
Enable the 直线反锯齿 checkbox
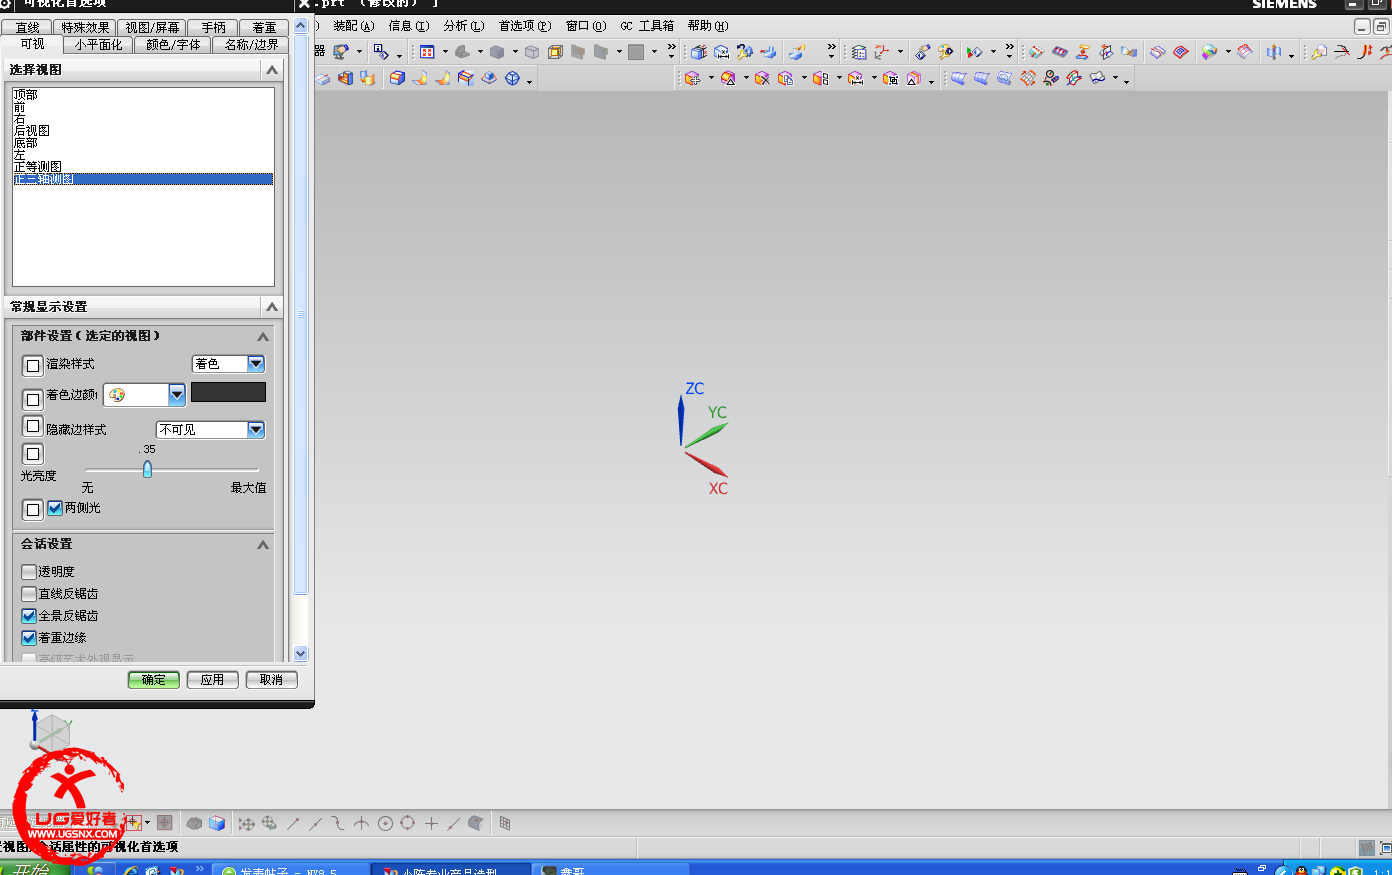(29, 594)
